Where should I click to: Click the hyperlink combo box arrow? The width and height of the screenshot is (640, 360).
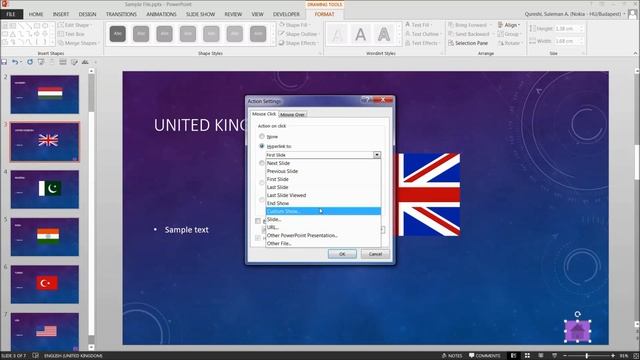point(377,155)
